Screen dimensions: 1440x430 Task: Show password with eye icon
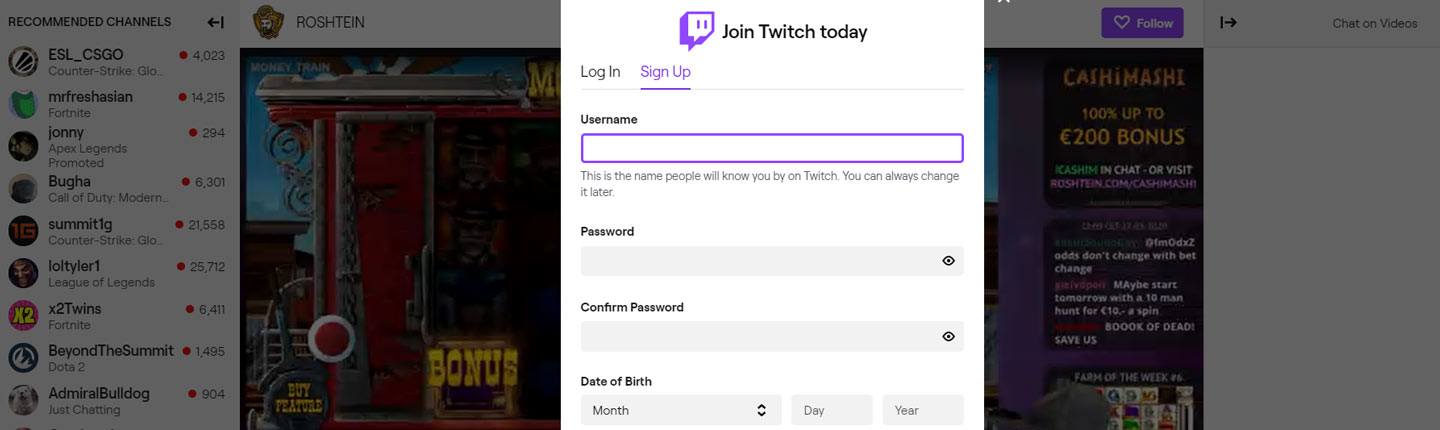(x=948, y=261)
